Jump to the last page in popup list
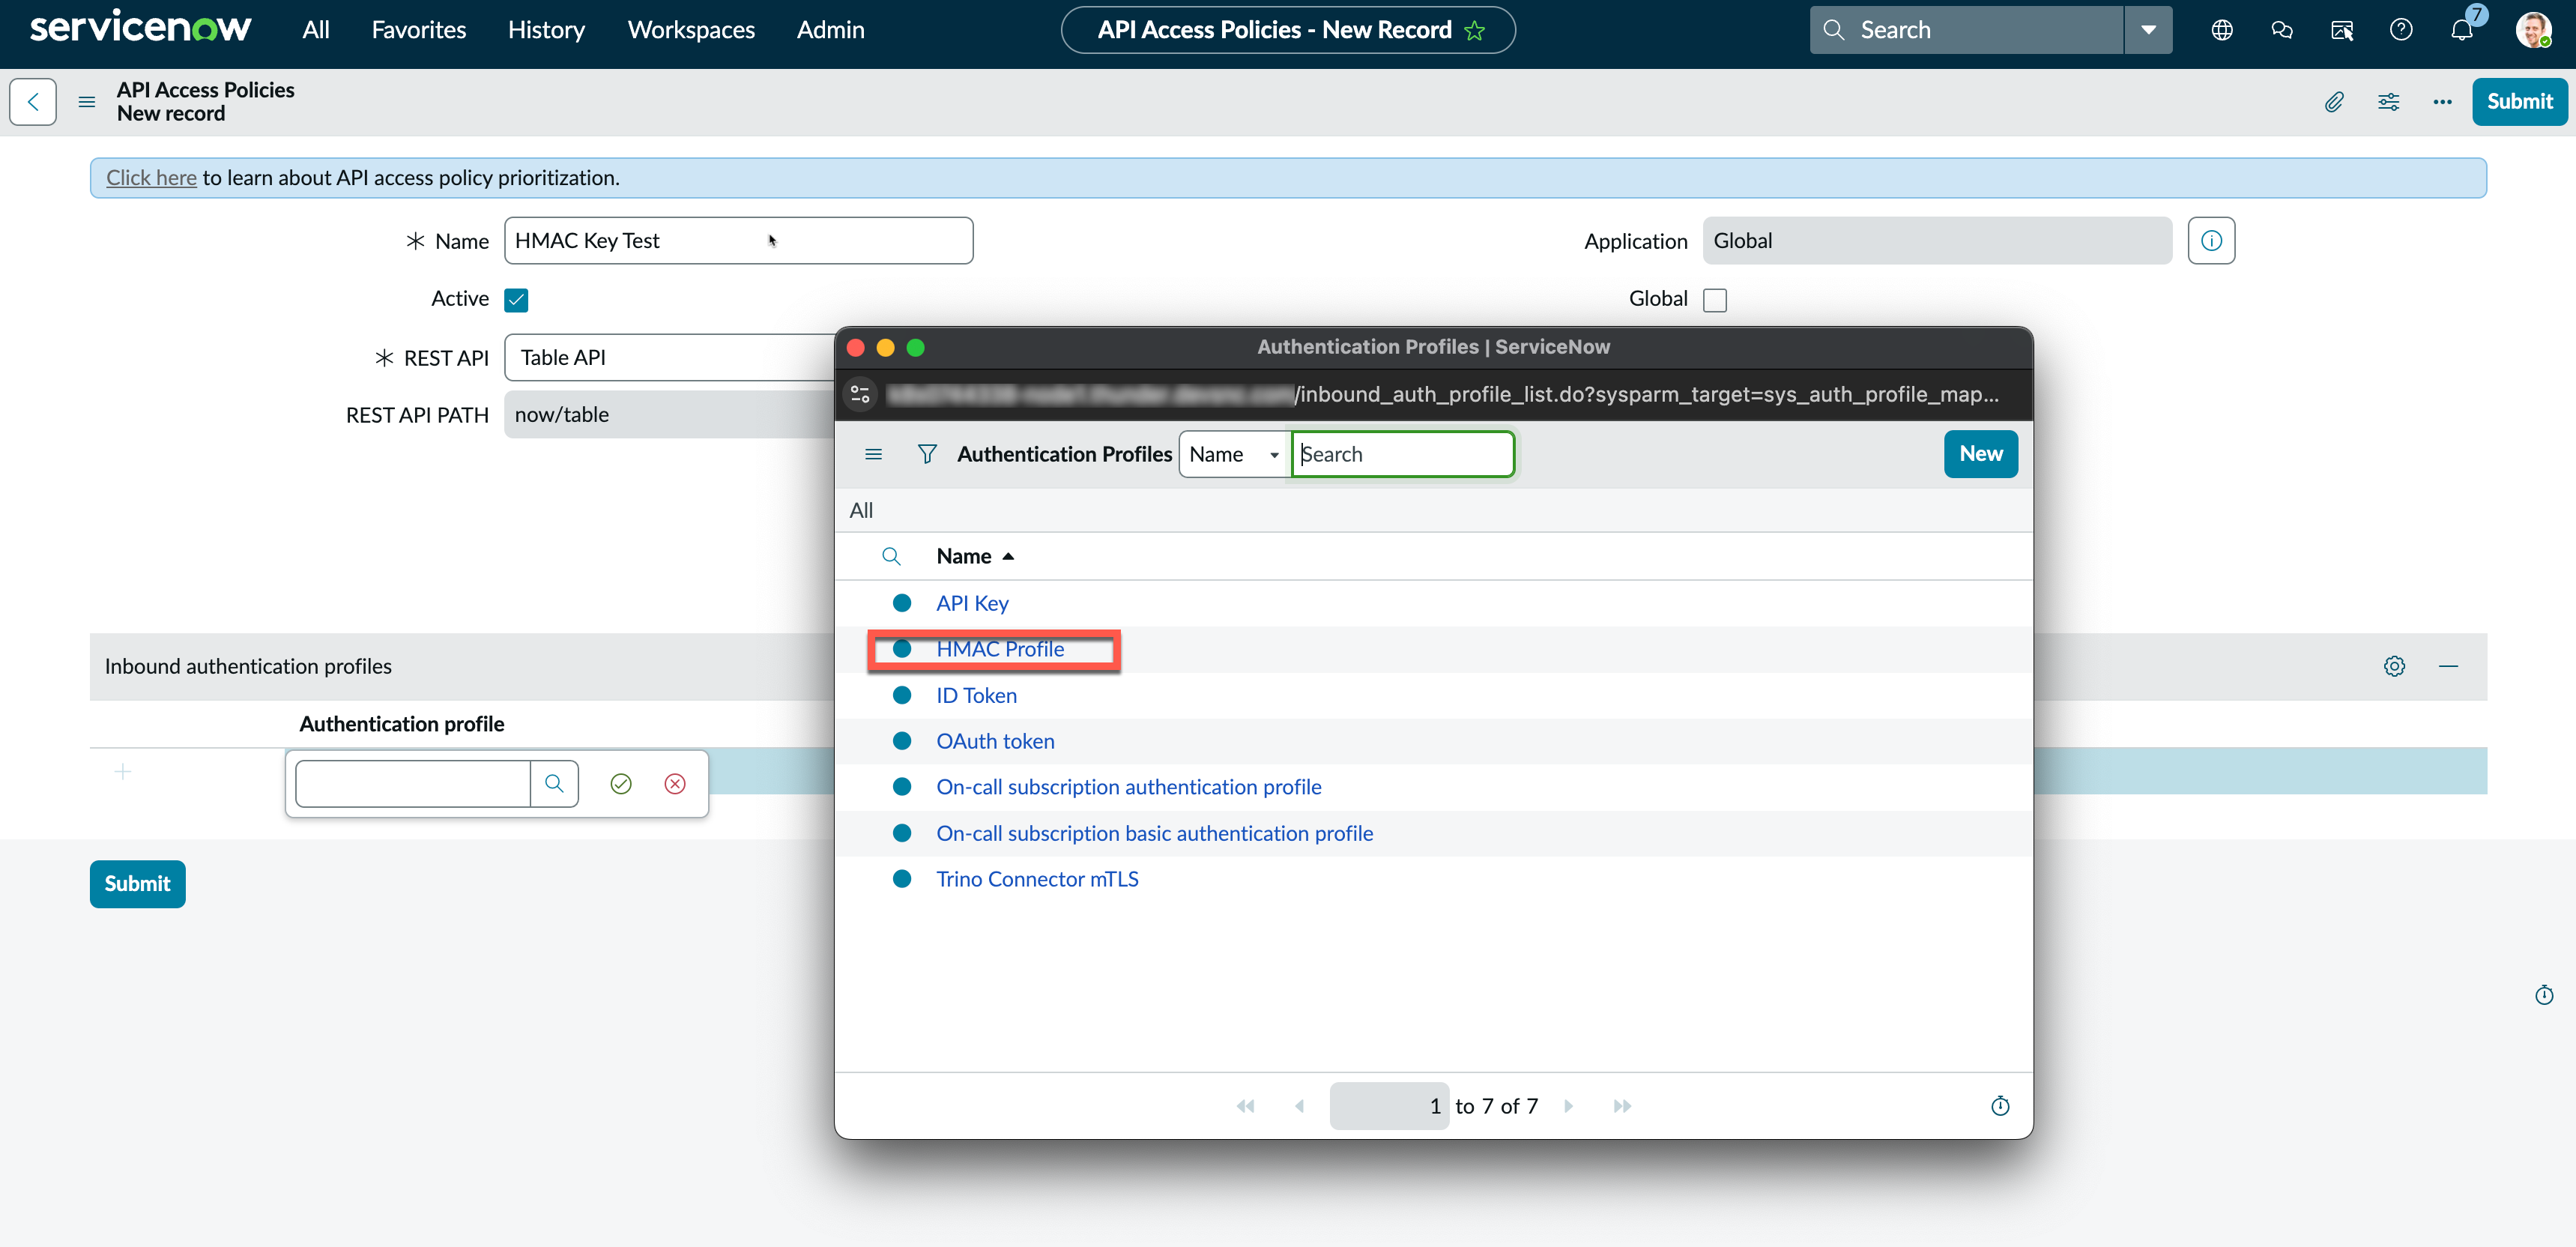Screen dimensions: 2576x1247 coord(1622,1106)
